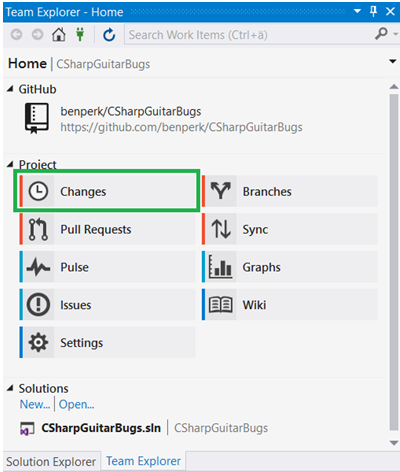Open the Issues tile
Image resolution: width=400 pixels, height=472 pixels.
click(107, 305)
